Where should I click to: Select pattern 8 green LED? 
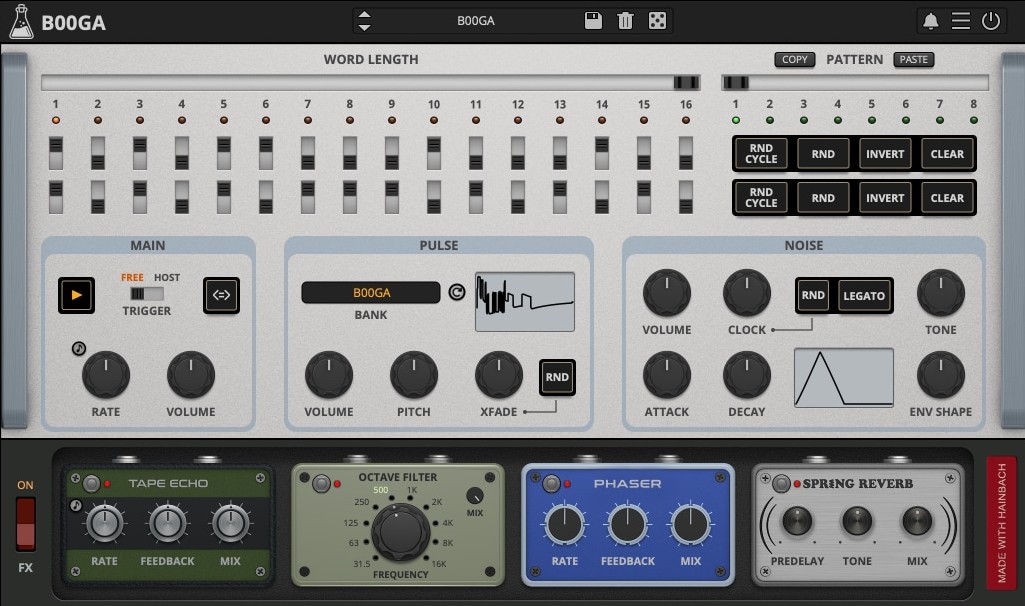(x=973, y=120)
